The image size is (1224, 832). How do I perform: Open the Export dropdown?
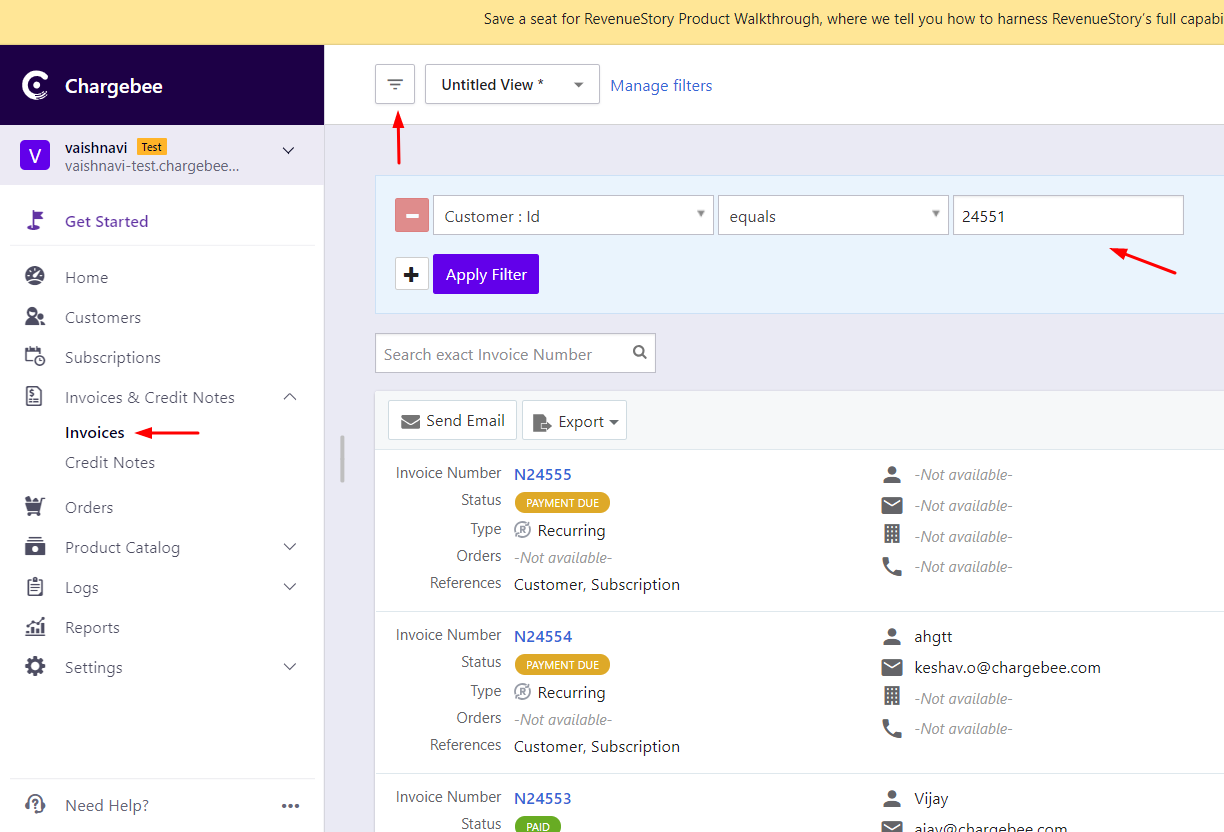point(574,420)
